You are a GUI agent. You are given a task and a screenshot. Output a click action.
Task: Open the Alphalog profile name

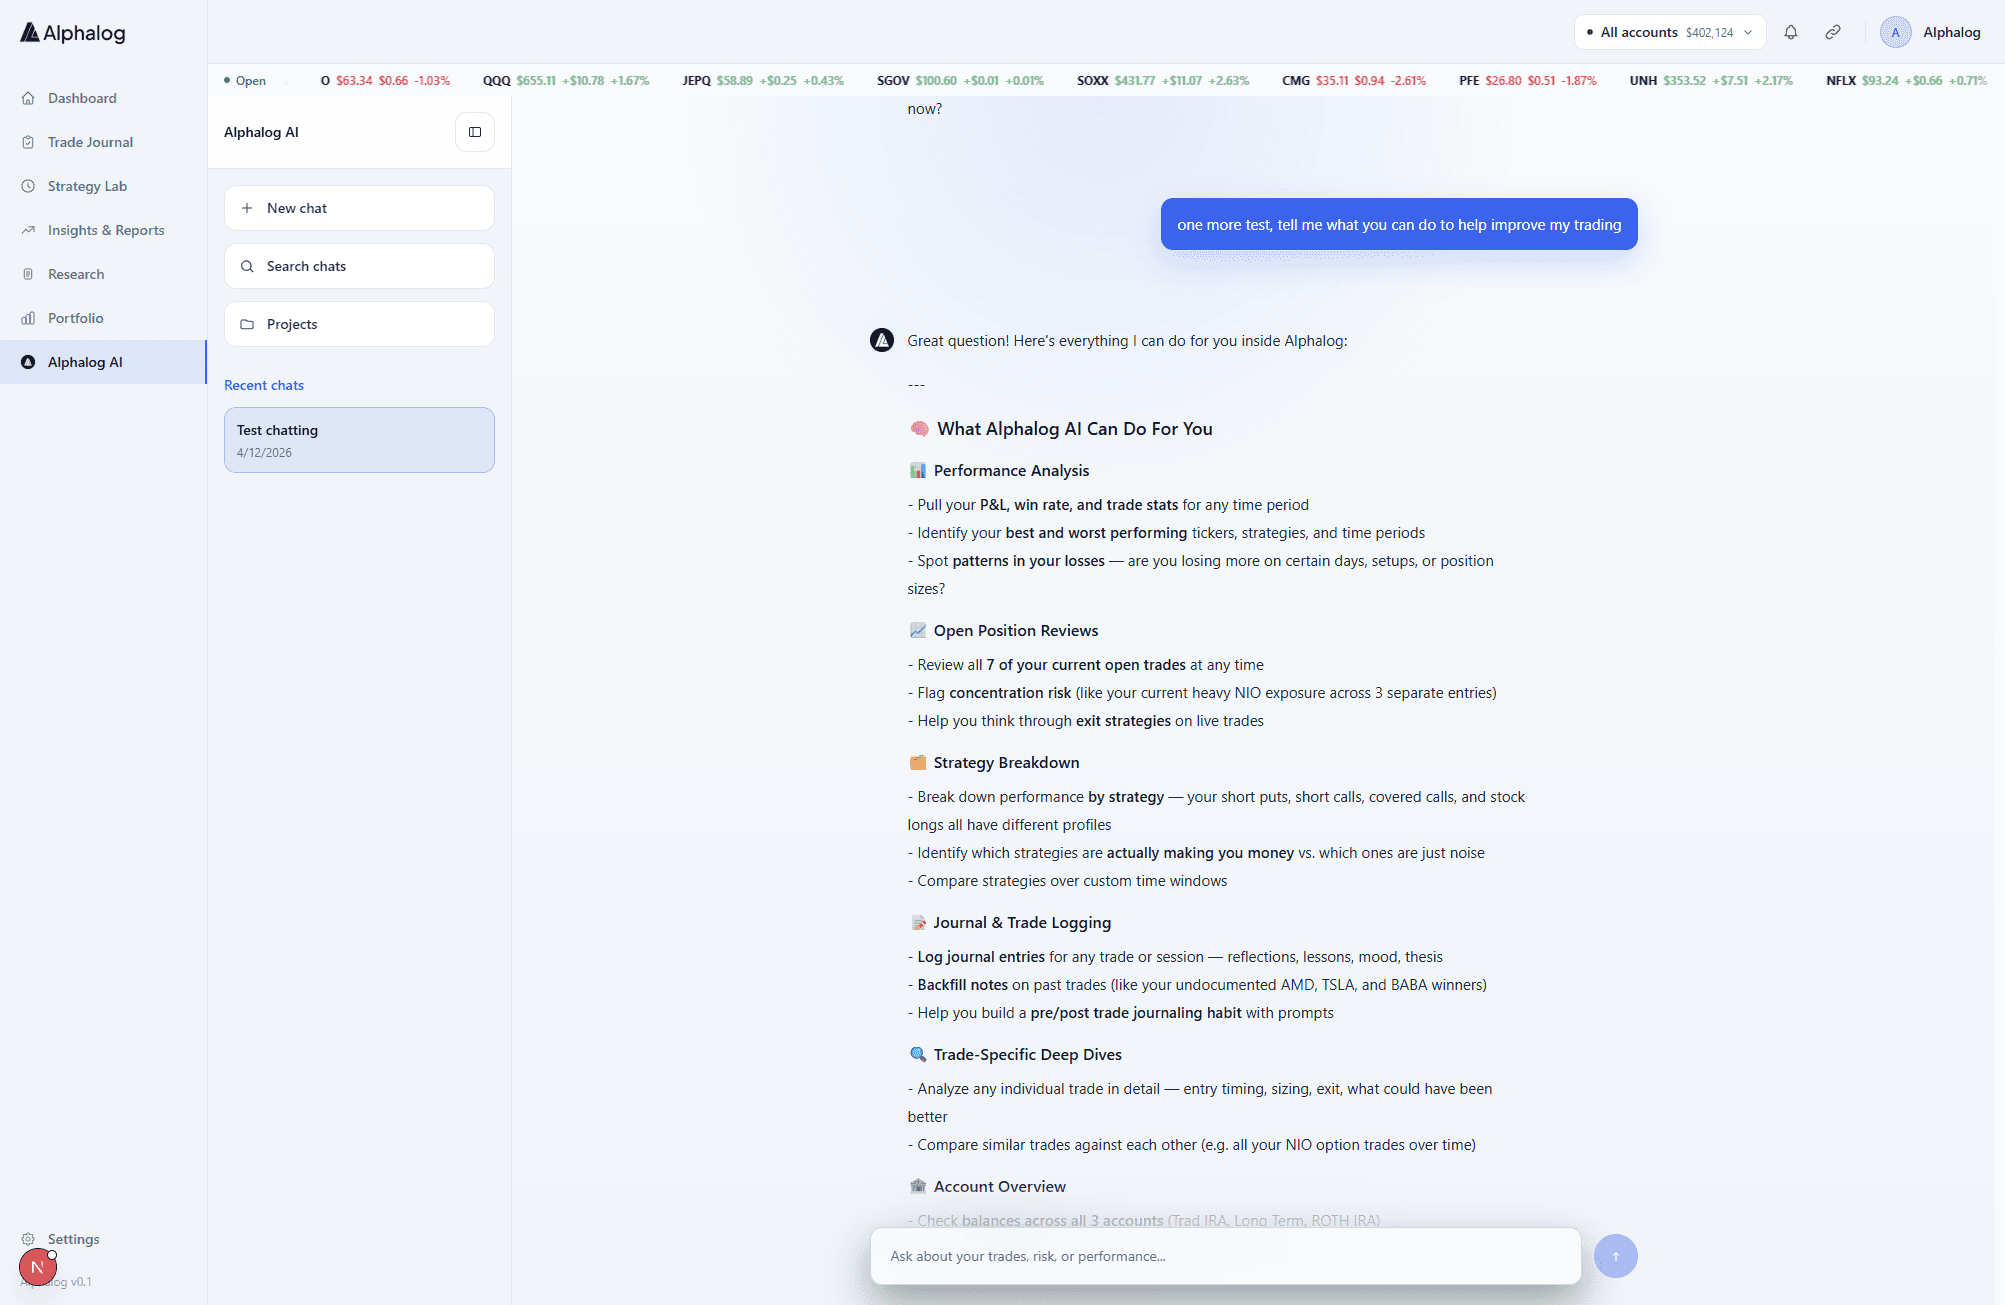1951,32
